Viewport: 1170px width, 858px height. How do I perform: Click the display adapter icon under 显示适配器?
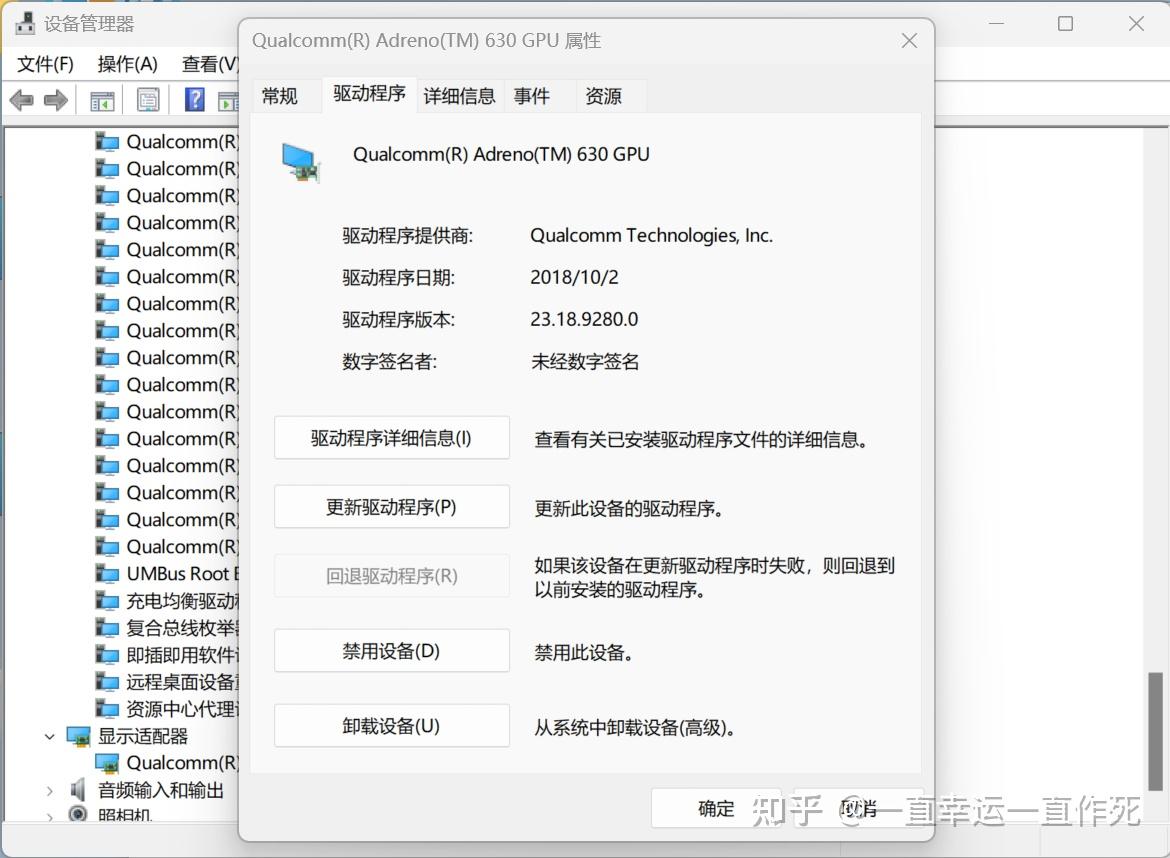click(107, 763)
